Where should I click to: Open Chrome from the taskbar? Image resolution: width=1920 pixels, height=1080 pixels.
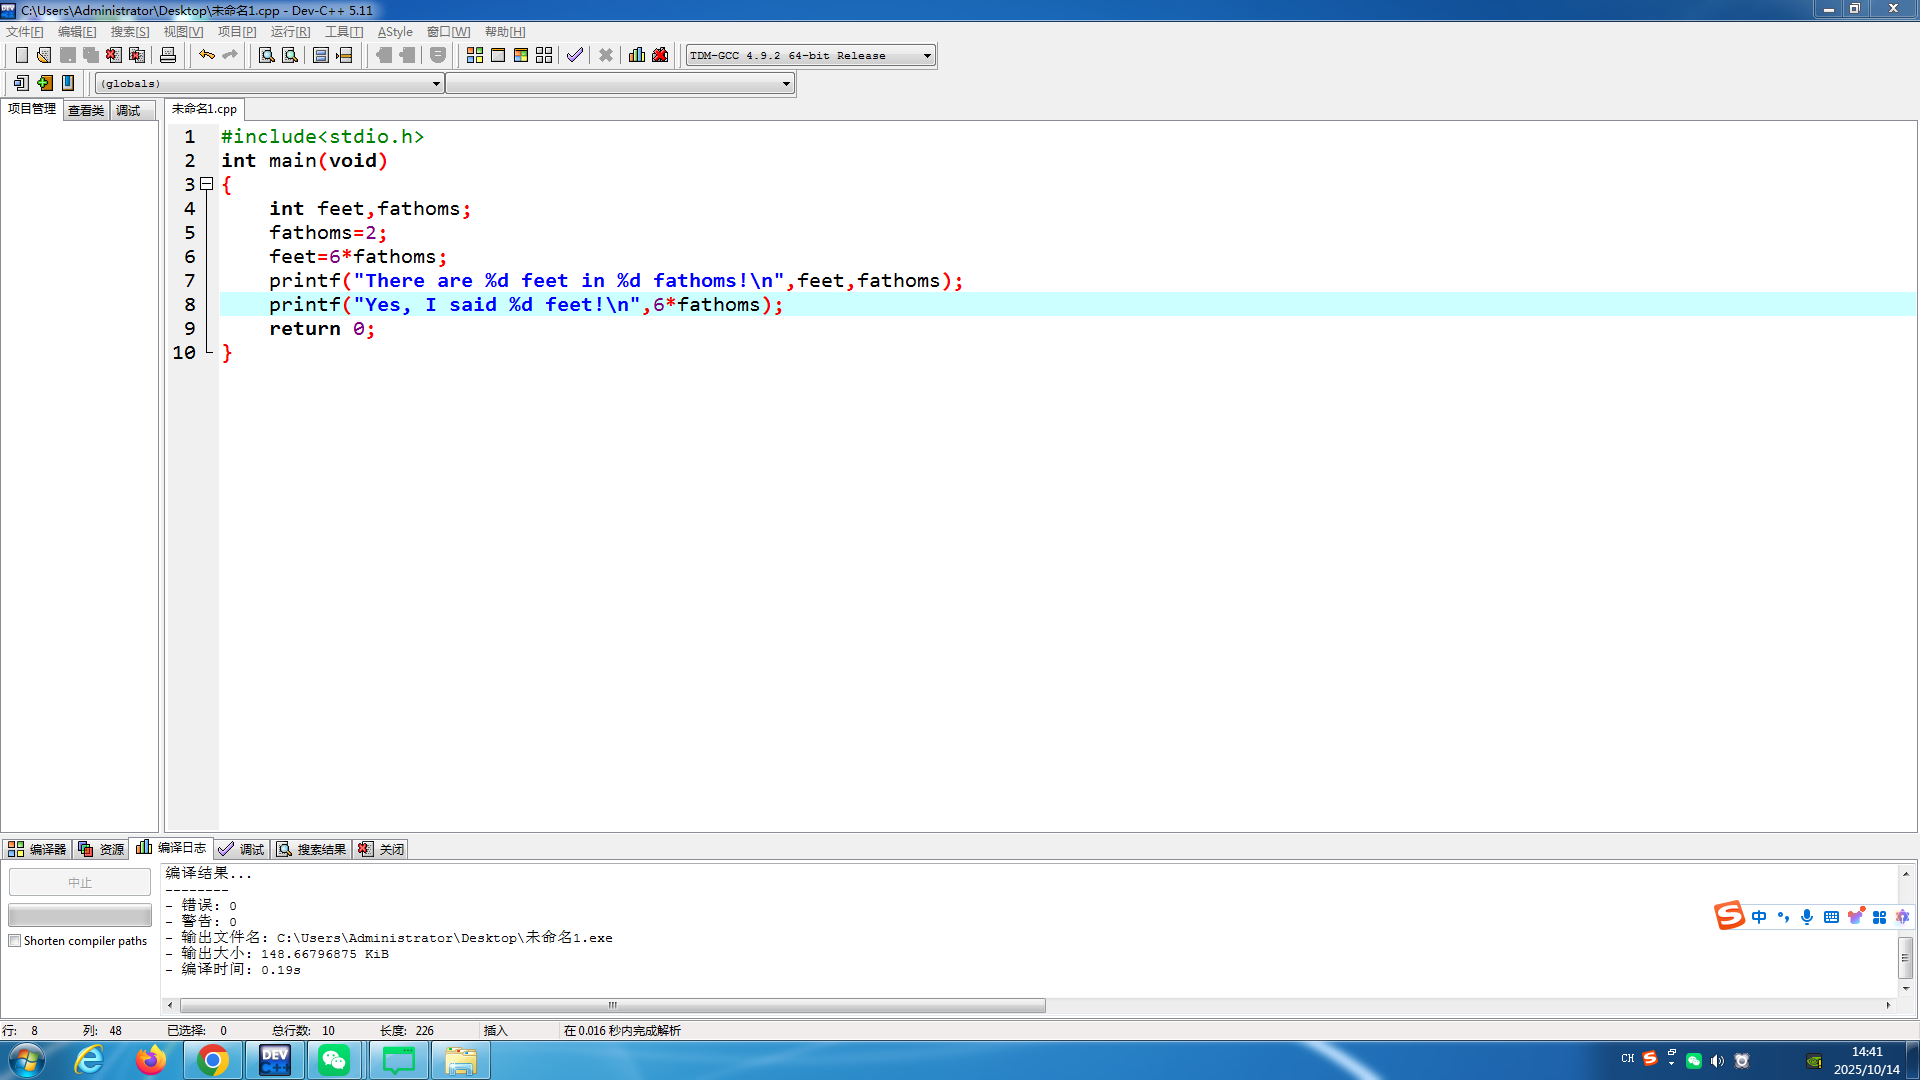click(212, 1060)
